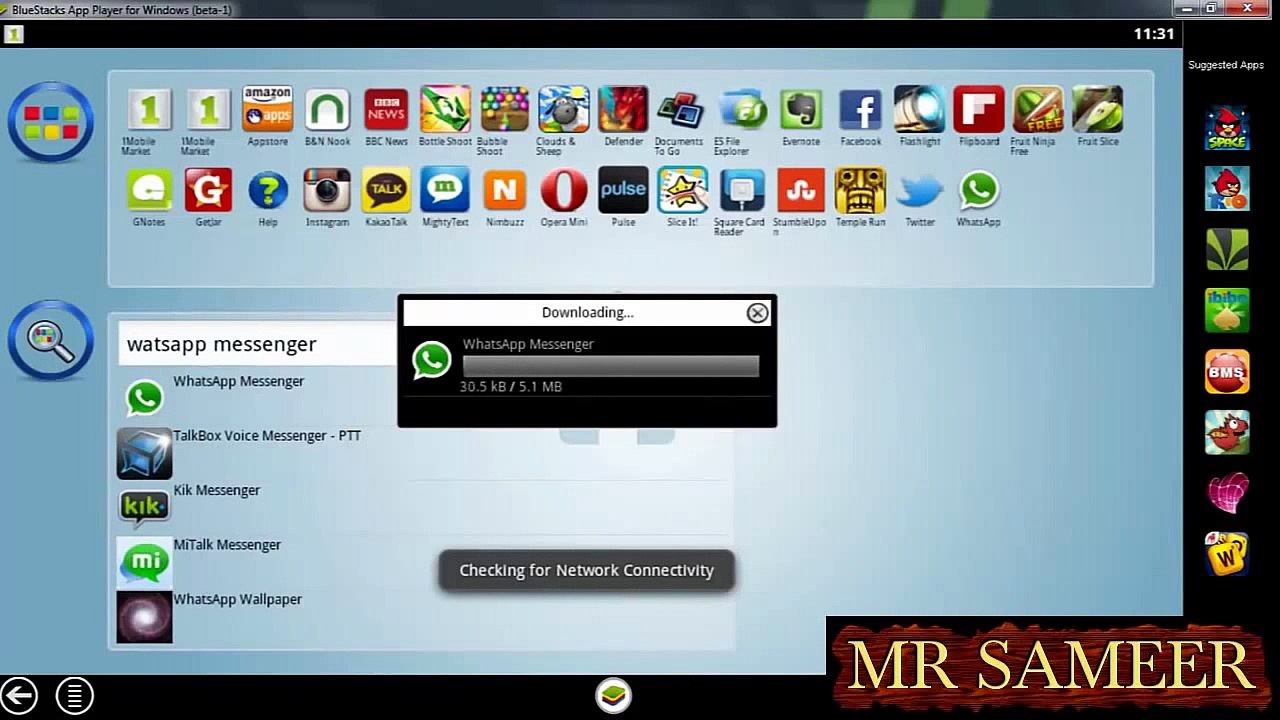Start the Temple Run game
Screen dimensions: 1280x720
(x=860, y=190)
